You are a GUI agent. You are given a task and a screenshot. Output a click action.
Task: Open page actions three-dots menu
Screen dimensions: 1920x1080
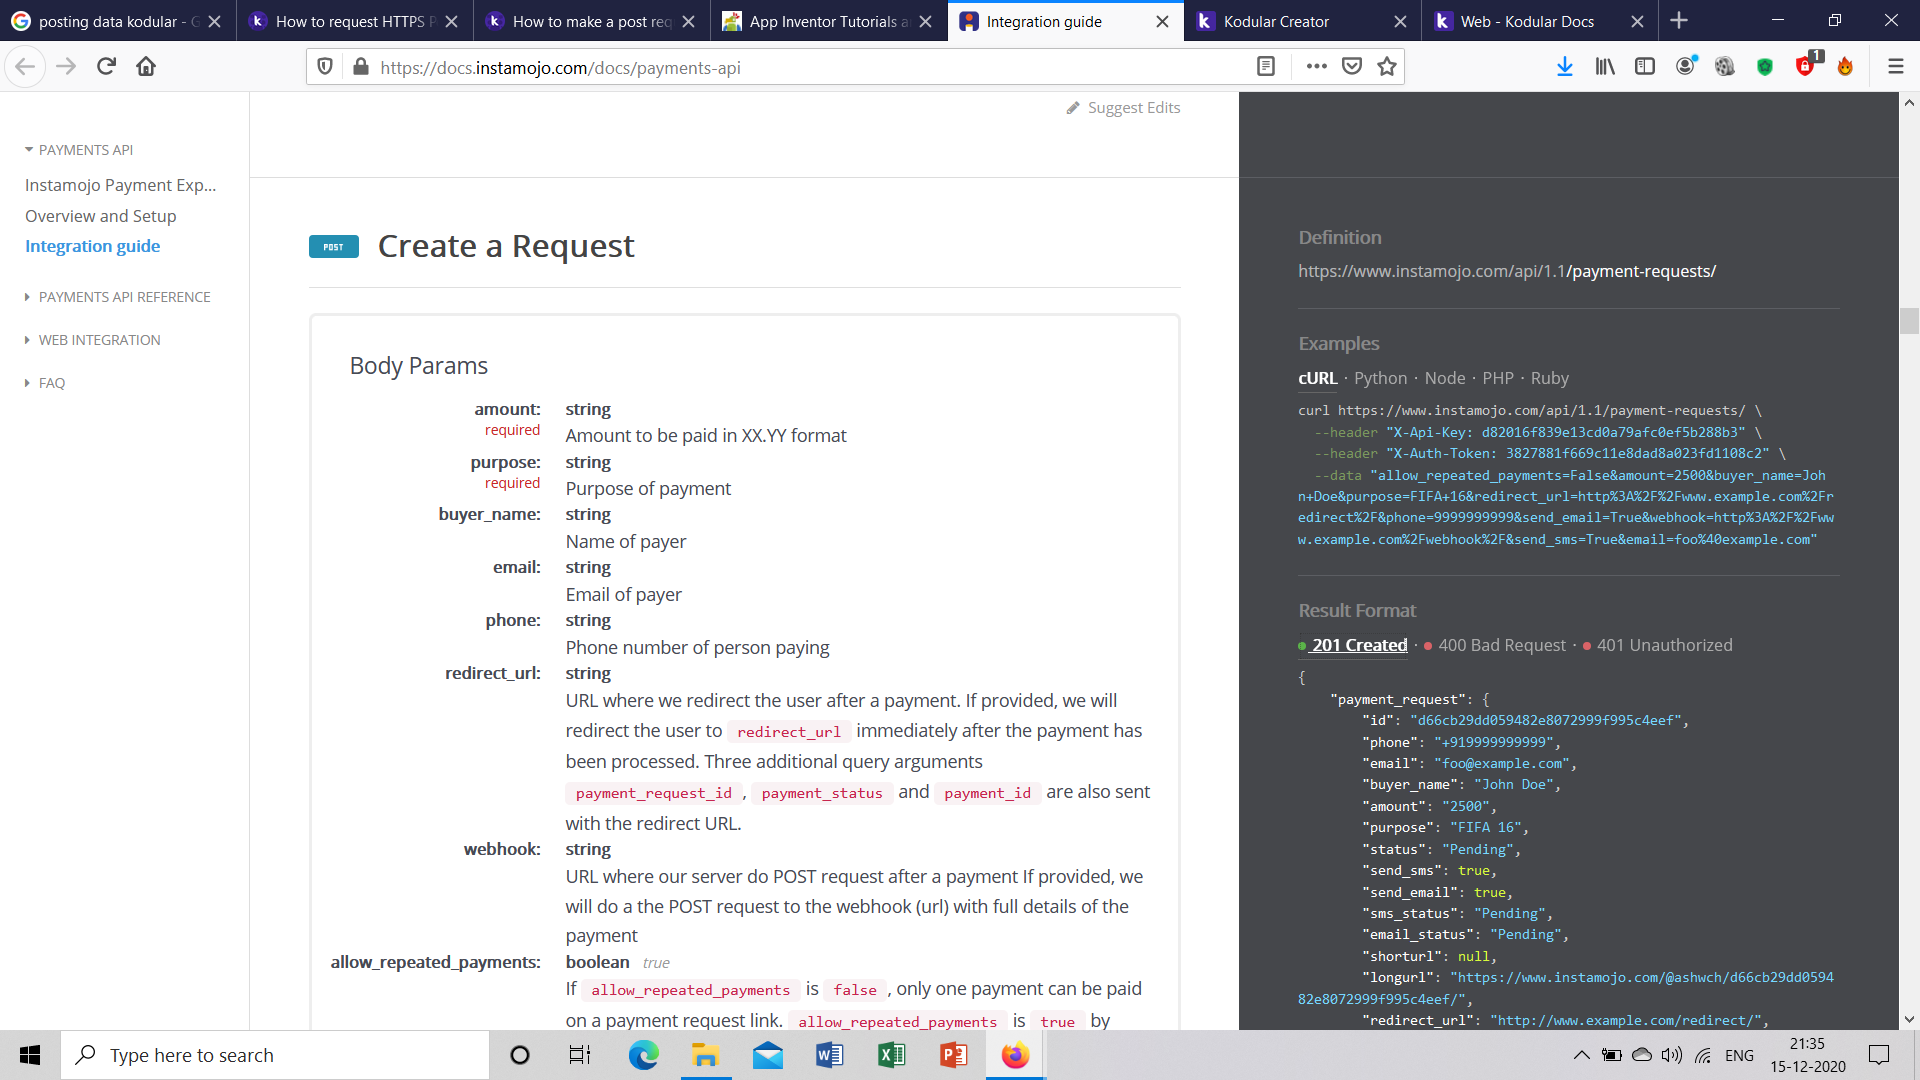1316,67
